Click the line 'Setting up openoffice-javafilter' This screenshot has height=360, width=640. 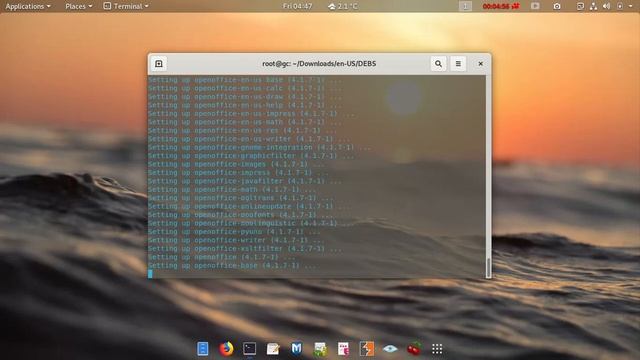[245, 181]
